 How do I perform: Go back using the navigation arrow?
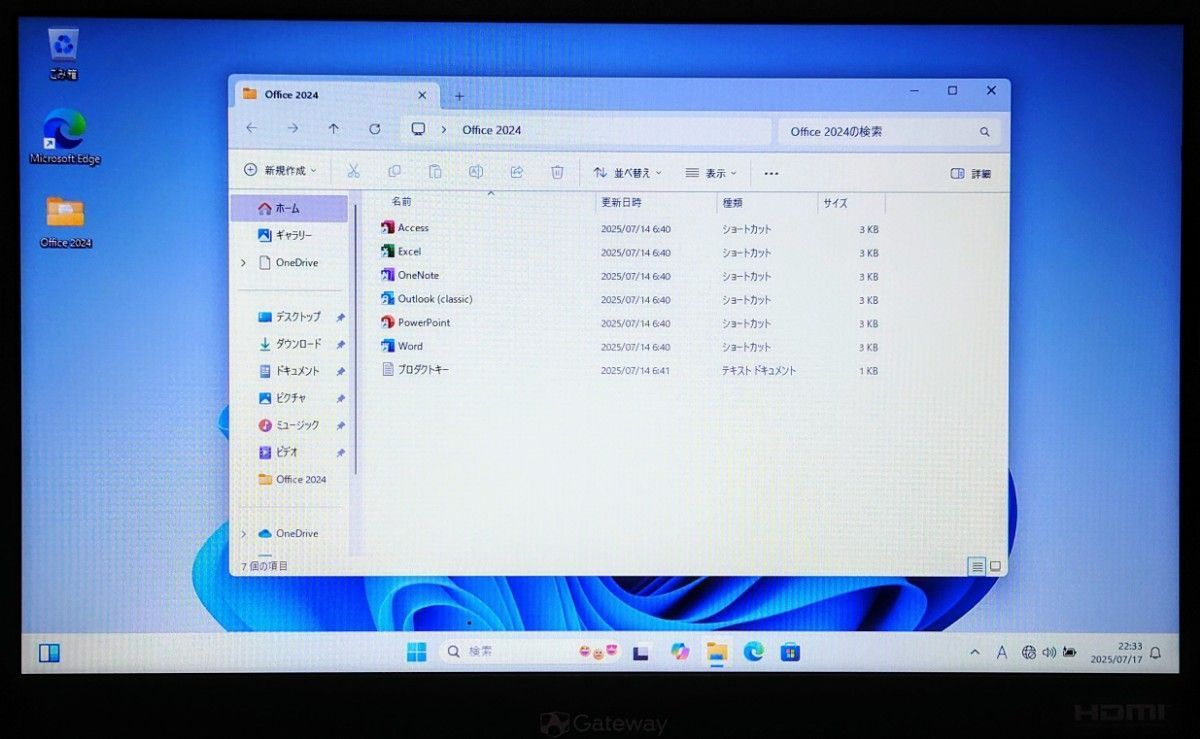pyautogui.click(x=251, y=129)
